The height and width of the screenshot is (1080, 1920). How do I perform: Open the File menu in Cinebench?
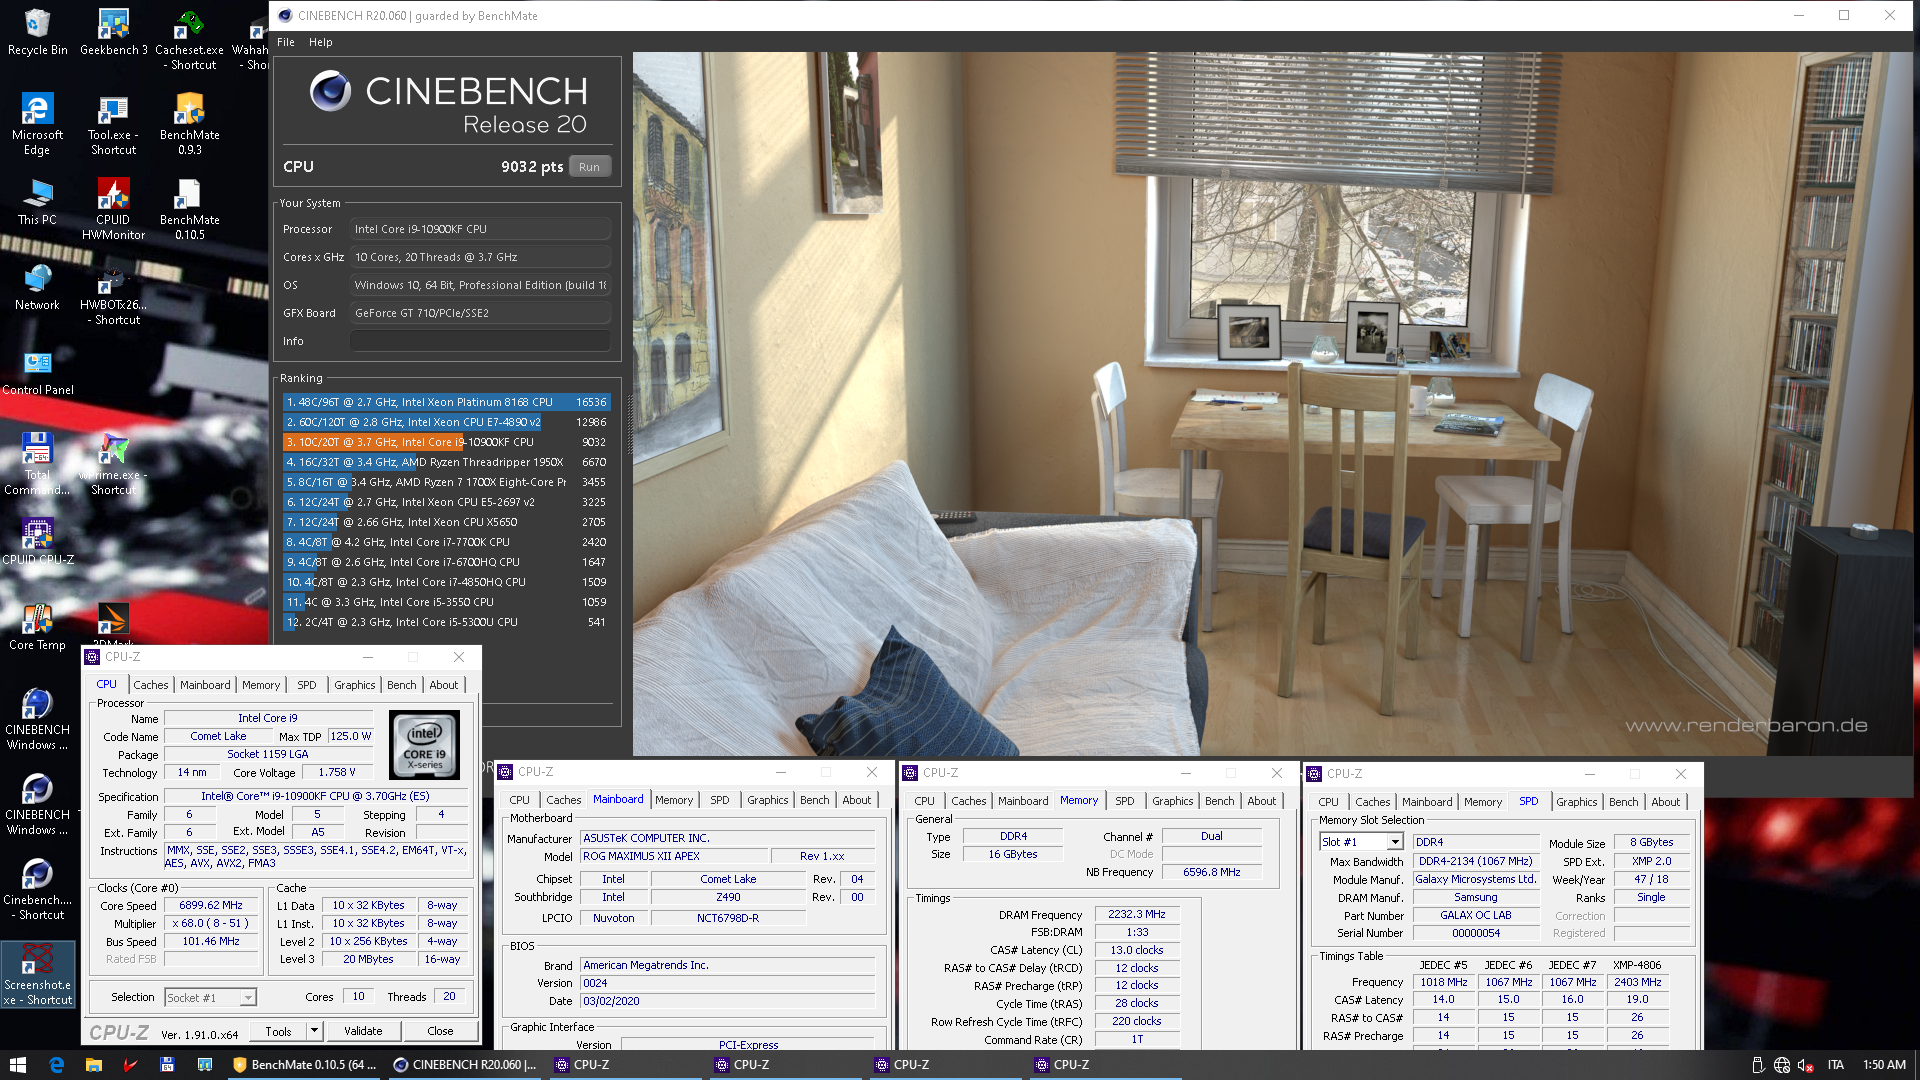click(x=286, y=42)
